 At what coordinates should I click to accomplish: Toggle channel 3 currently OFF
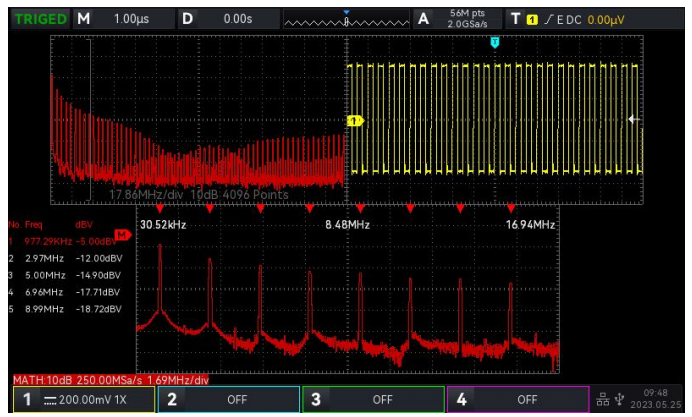coord(373,400)
